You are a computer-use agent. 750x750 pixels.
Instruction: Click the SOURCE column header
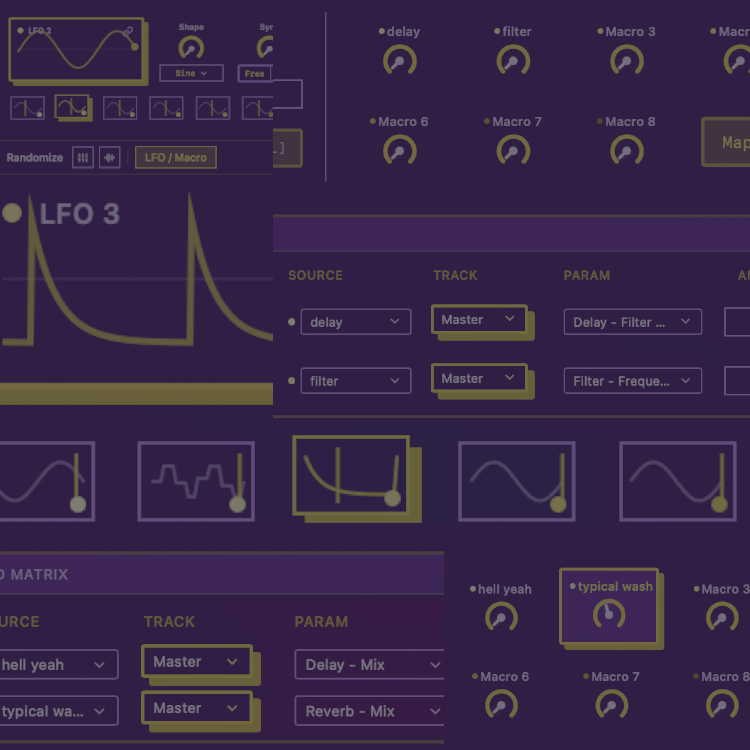point(315,276)
